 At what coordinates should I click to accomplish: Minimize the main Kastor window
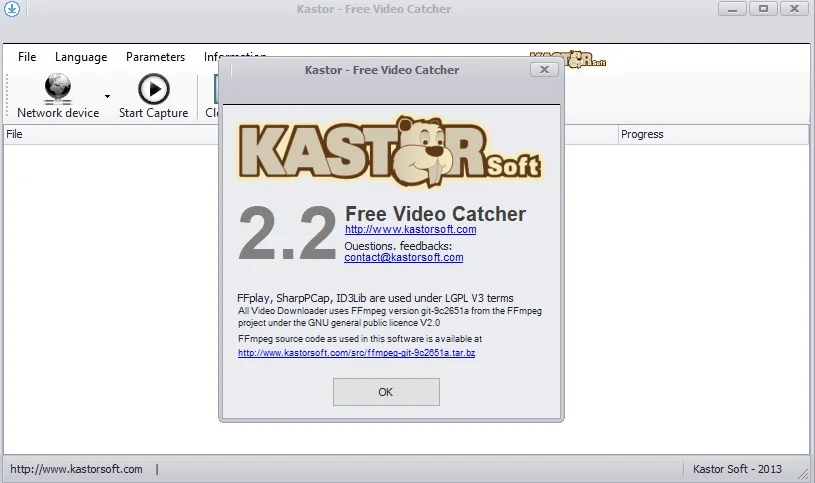tap(732, 9)
